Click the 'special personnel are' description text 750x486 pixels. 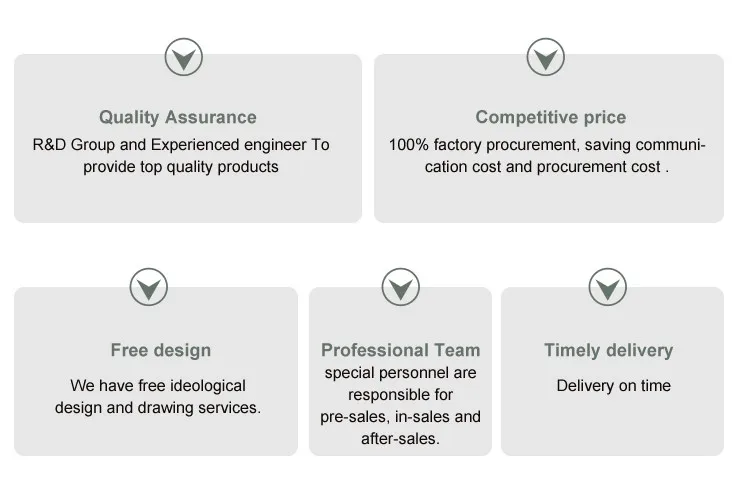coord(400,373)
